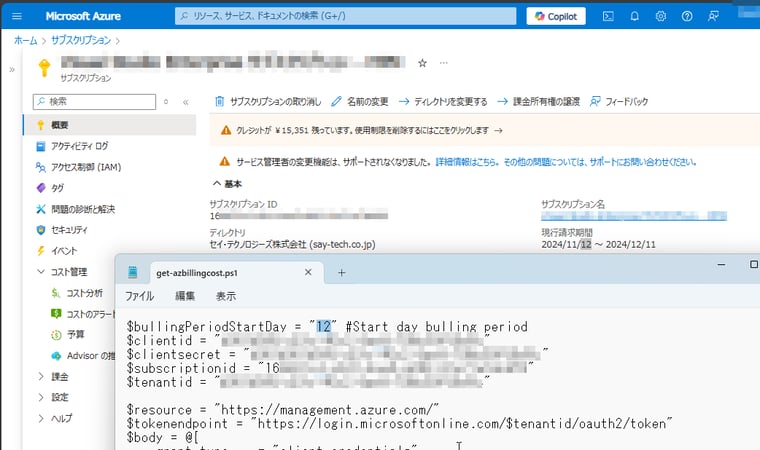Image resolution: width=760 pixels, height=450 pixels.
Task: Click ディレクトリを変更する command
Action: pyautogui.click(x=443, y=101)
